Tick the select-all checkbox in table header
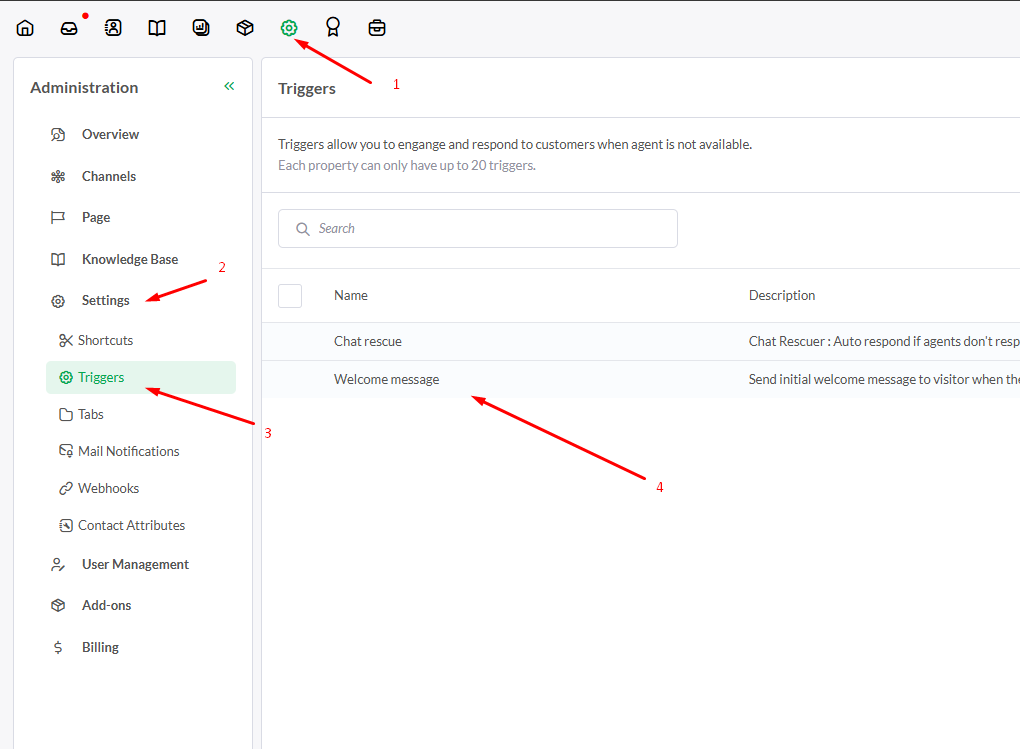 tap(290, 295)
